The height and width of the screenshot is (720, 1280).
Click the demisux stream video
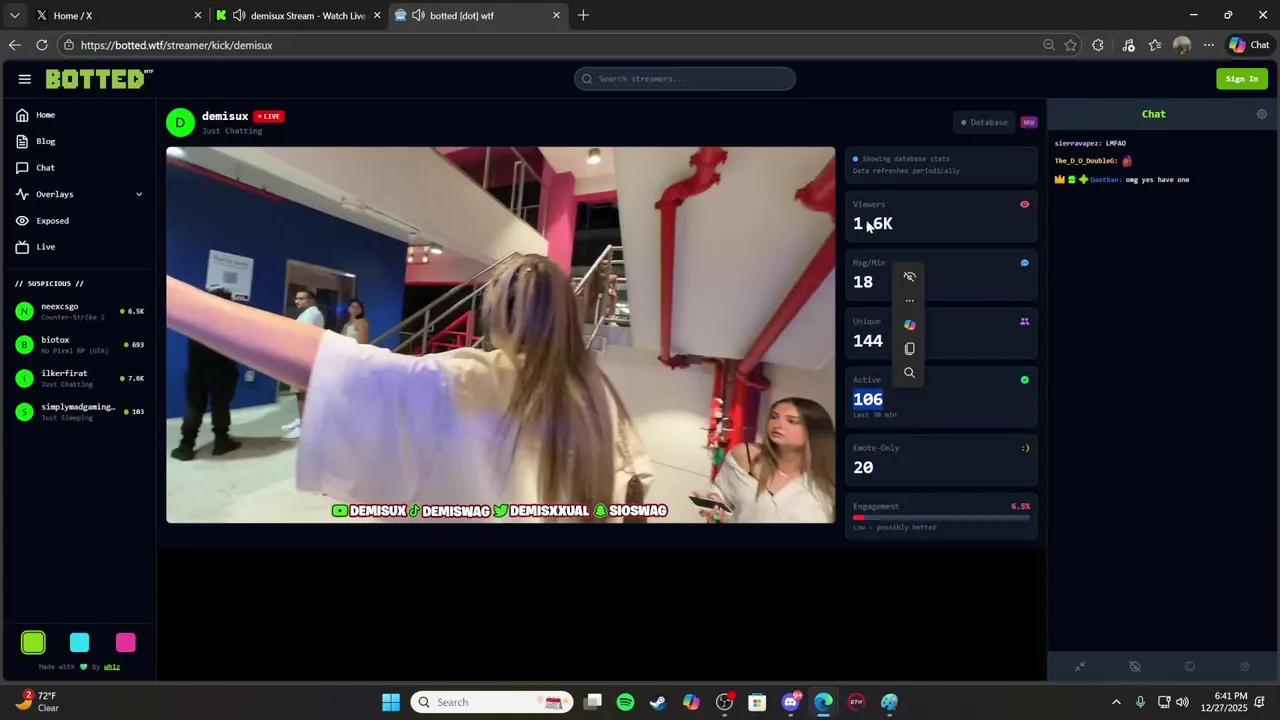(x=500, y=335)
